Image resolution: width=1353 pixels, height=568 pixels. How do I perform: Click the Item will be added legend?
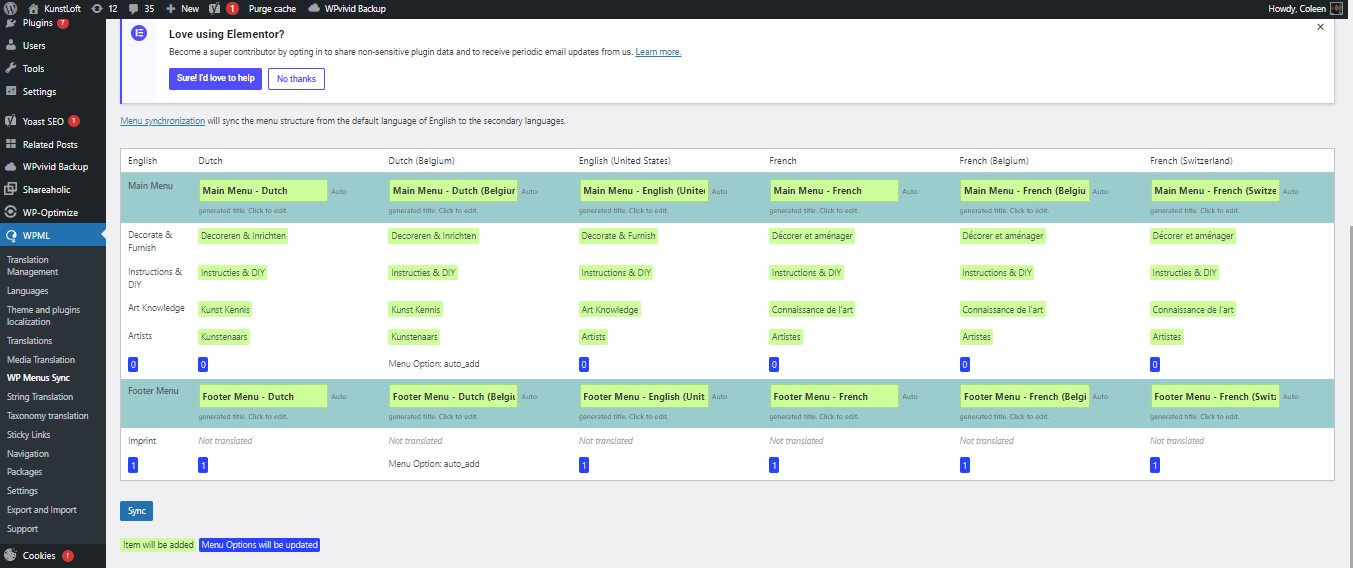point(158,545)
